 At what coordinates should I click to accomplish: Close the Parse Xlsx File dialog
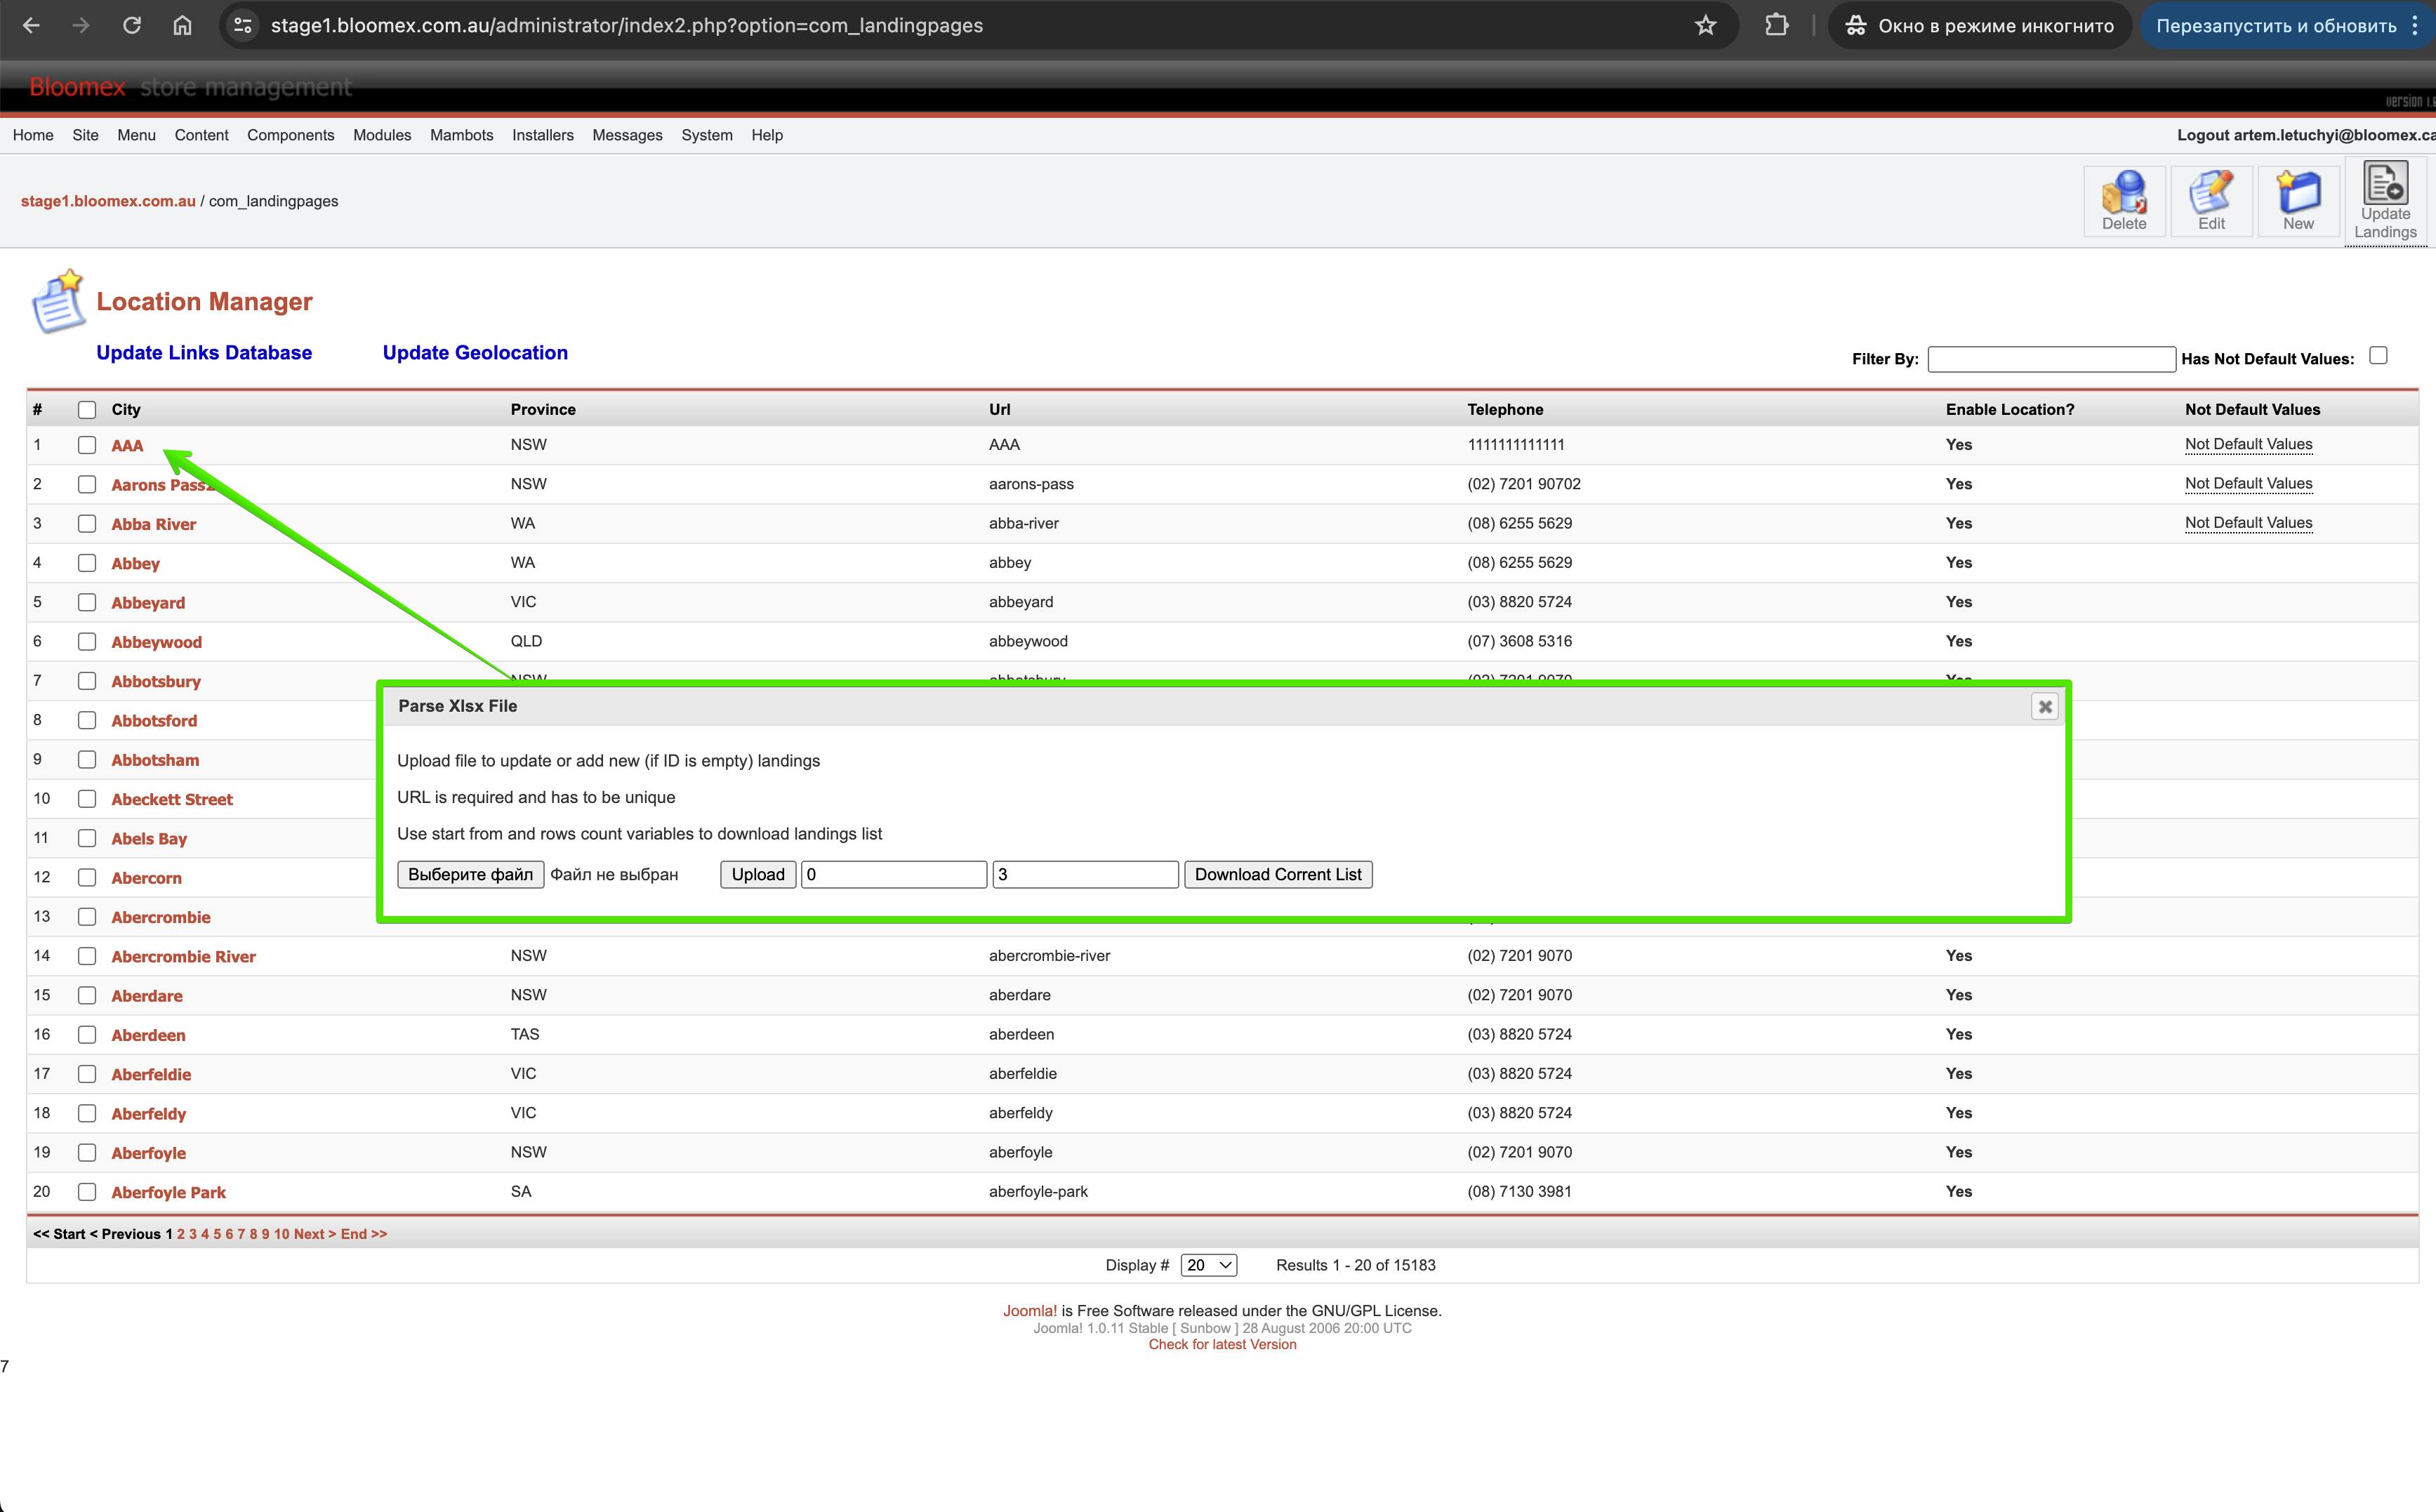(x=2045, y=706)
